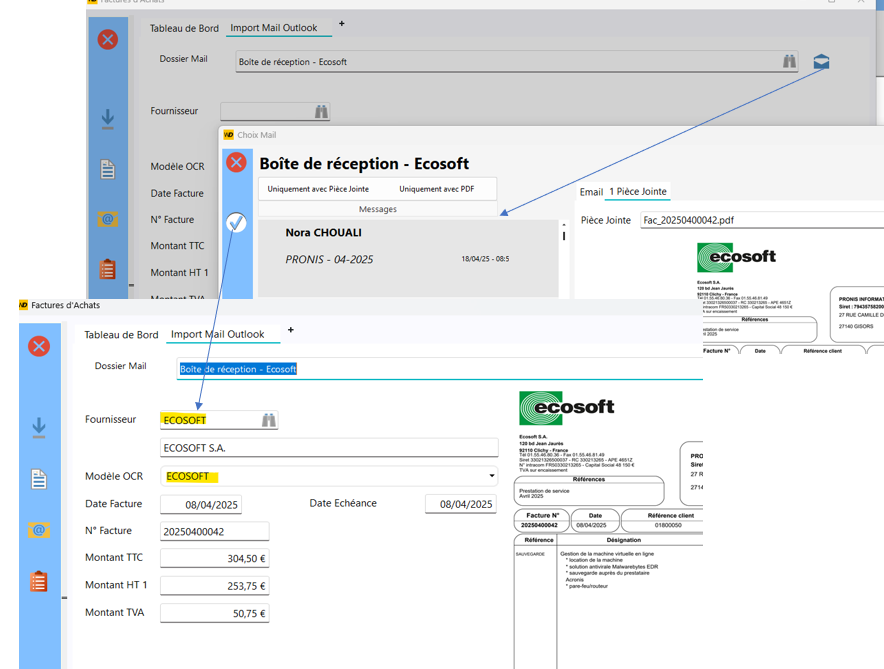This screenshot has height=669, width=884.
Task: Close front Factures d'Achats with red X icon
Action: point(39,346)
